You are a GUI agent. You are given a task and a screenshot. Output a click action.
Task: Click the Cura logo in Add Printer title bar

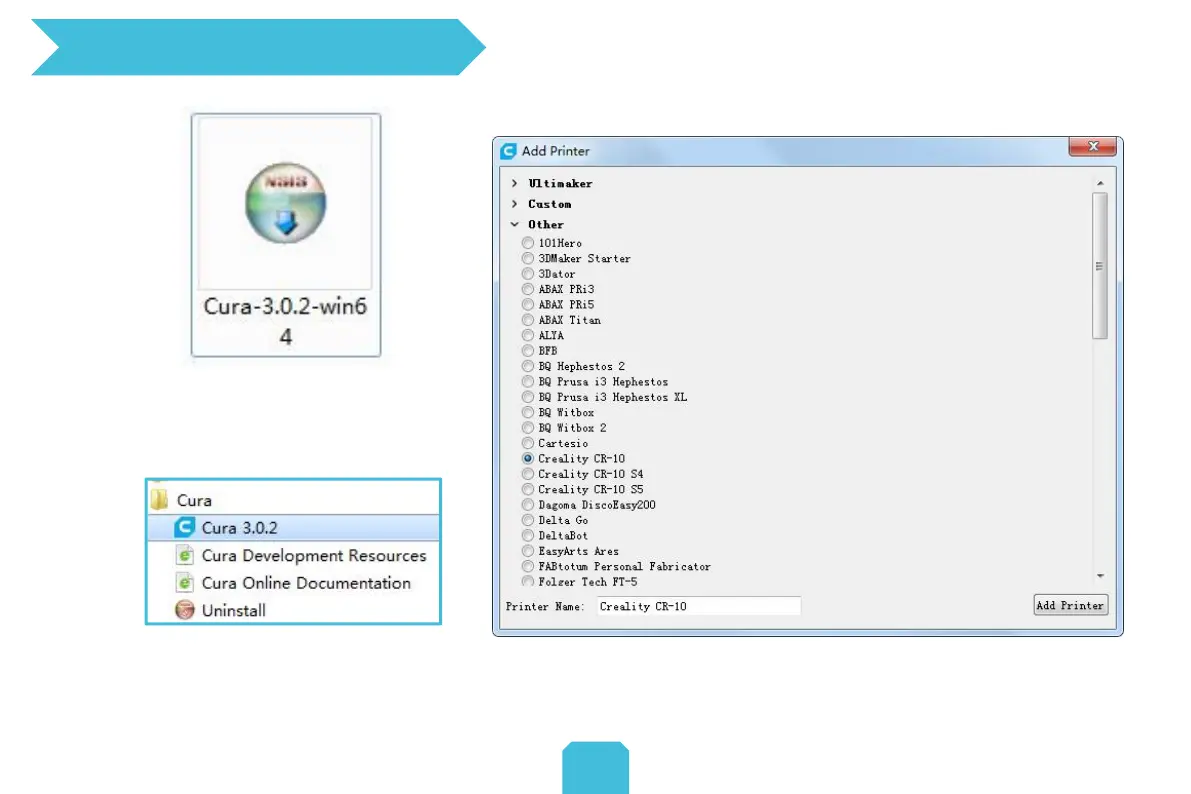pos(508,151)
